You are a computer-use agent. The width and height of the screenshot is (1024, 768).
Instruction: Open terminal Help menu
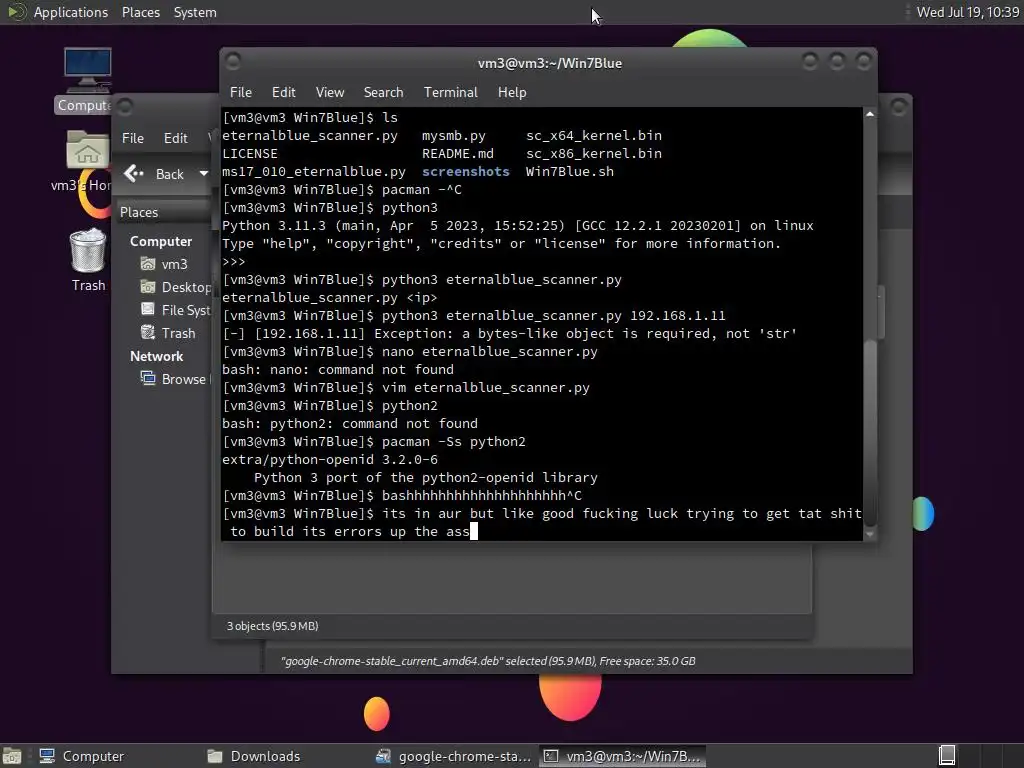pos(512,92)
